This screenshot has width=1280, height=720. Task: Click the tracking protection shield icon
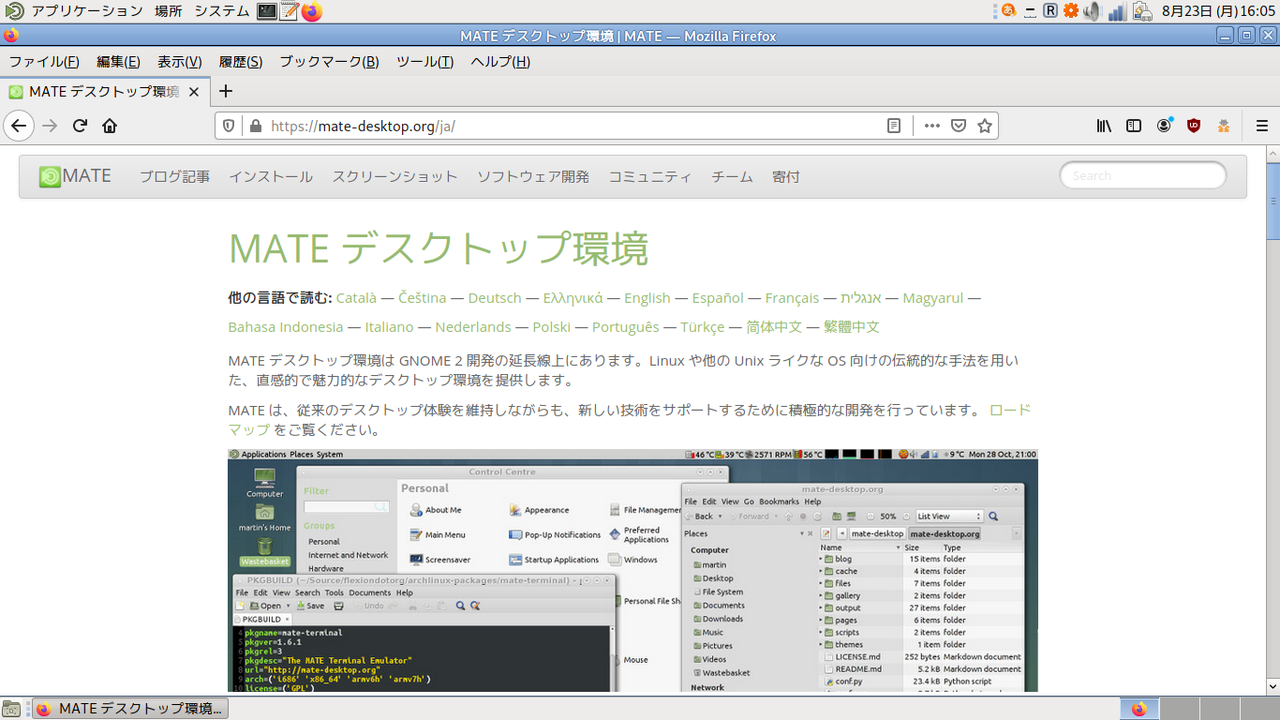[228, 126]
